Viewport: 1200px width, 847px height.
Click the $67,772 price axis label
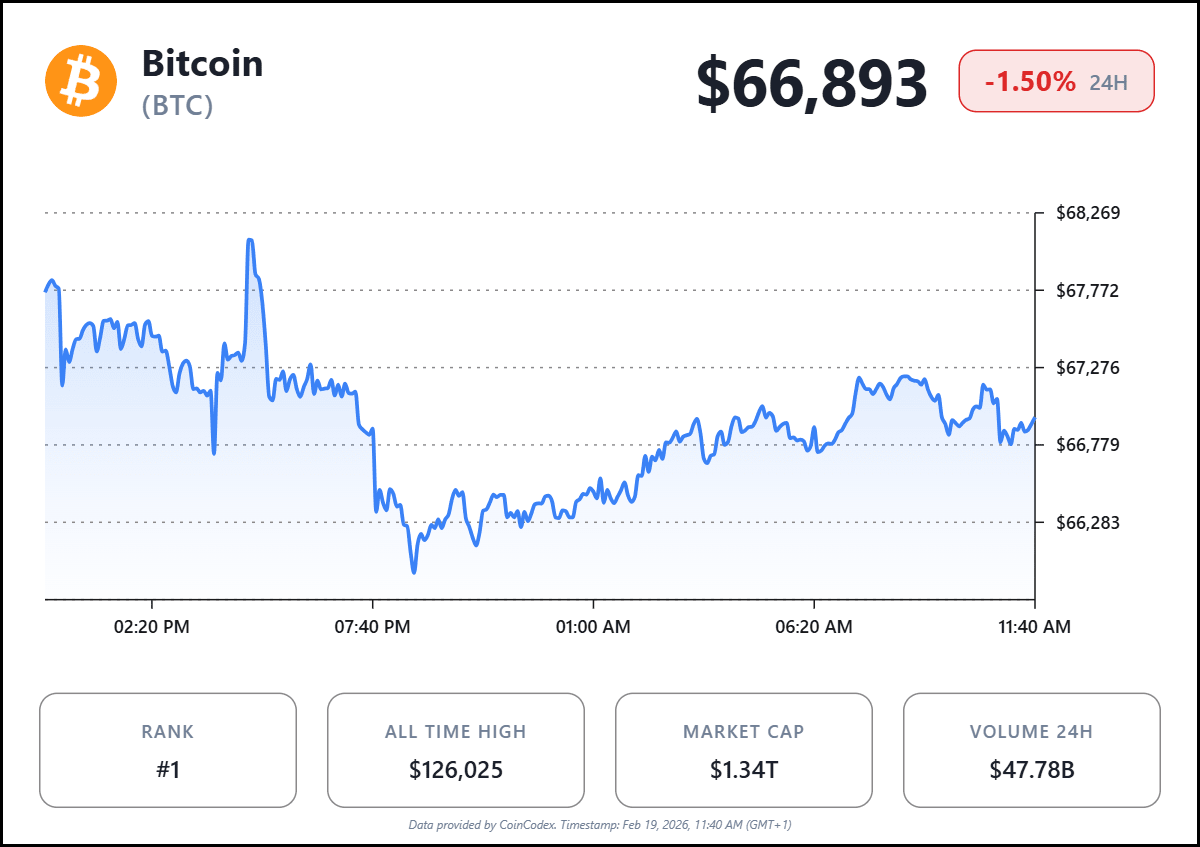point(1088,291)
